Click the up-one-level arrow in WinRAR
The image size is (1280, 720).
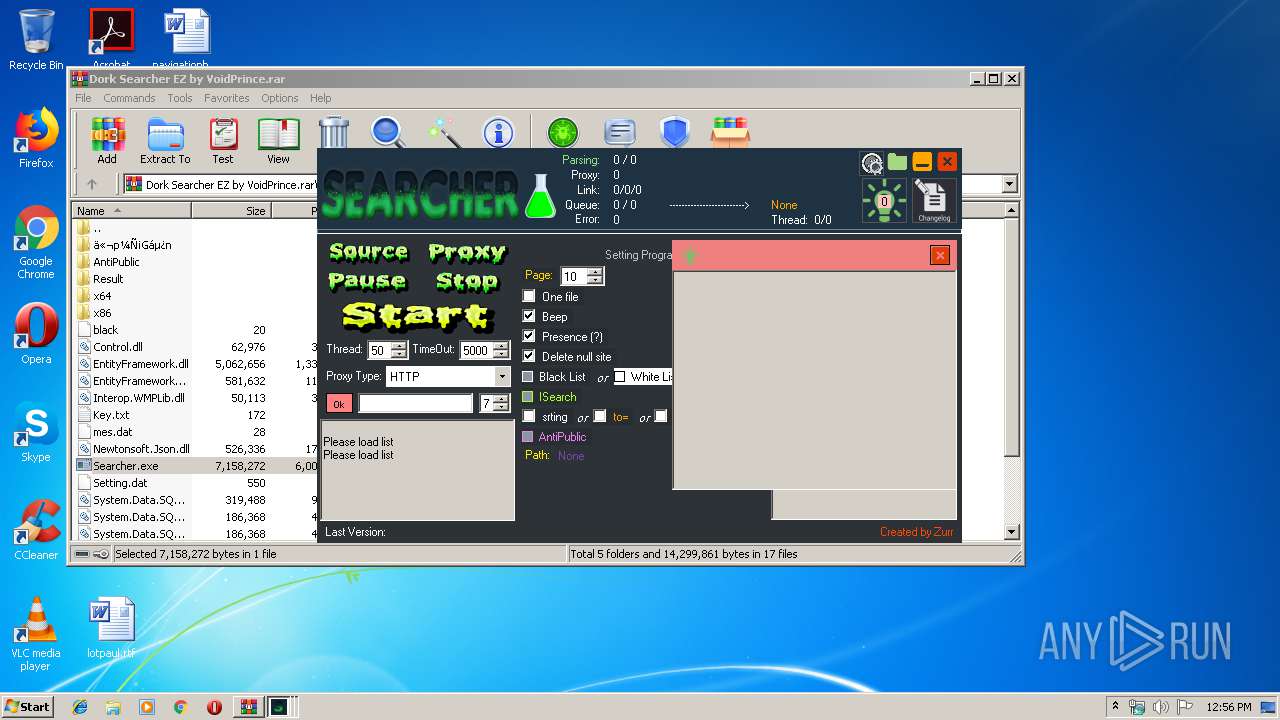(92, 184)
